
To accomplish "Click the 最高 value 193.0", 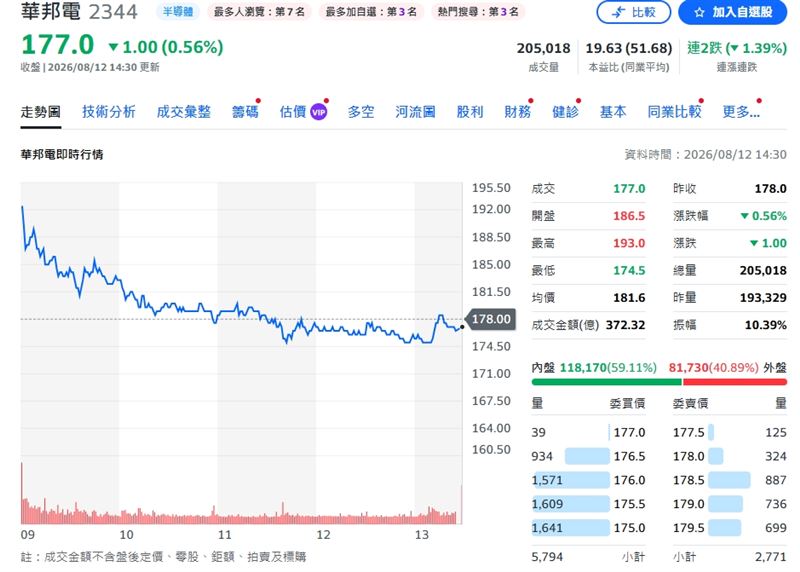I will coord(629,243).
